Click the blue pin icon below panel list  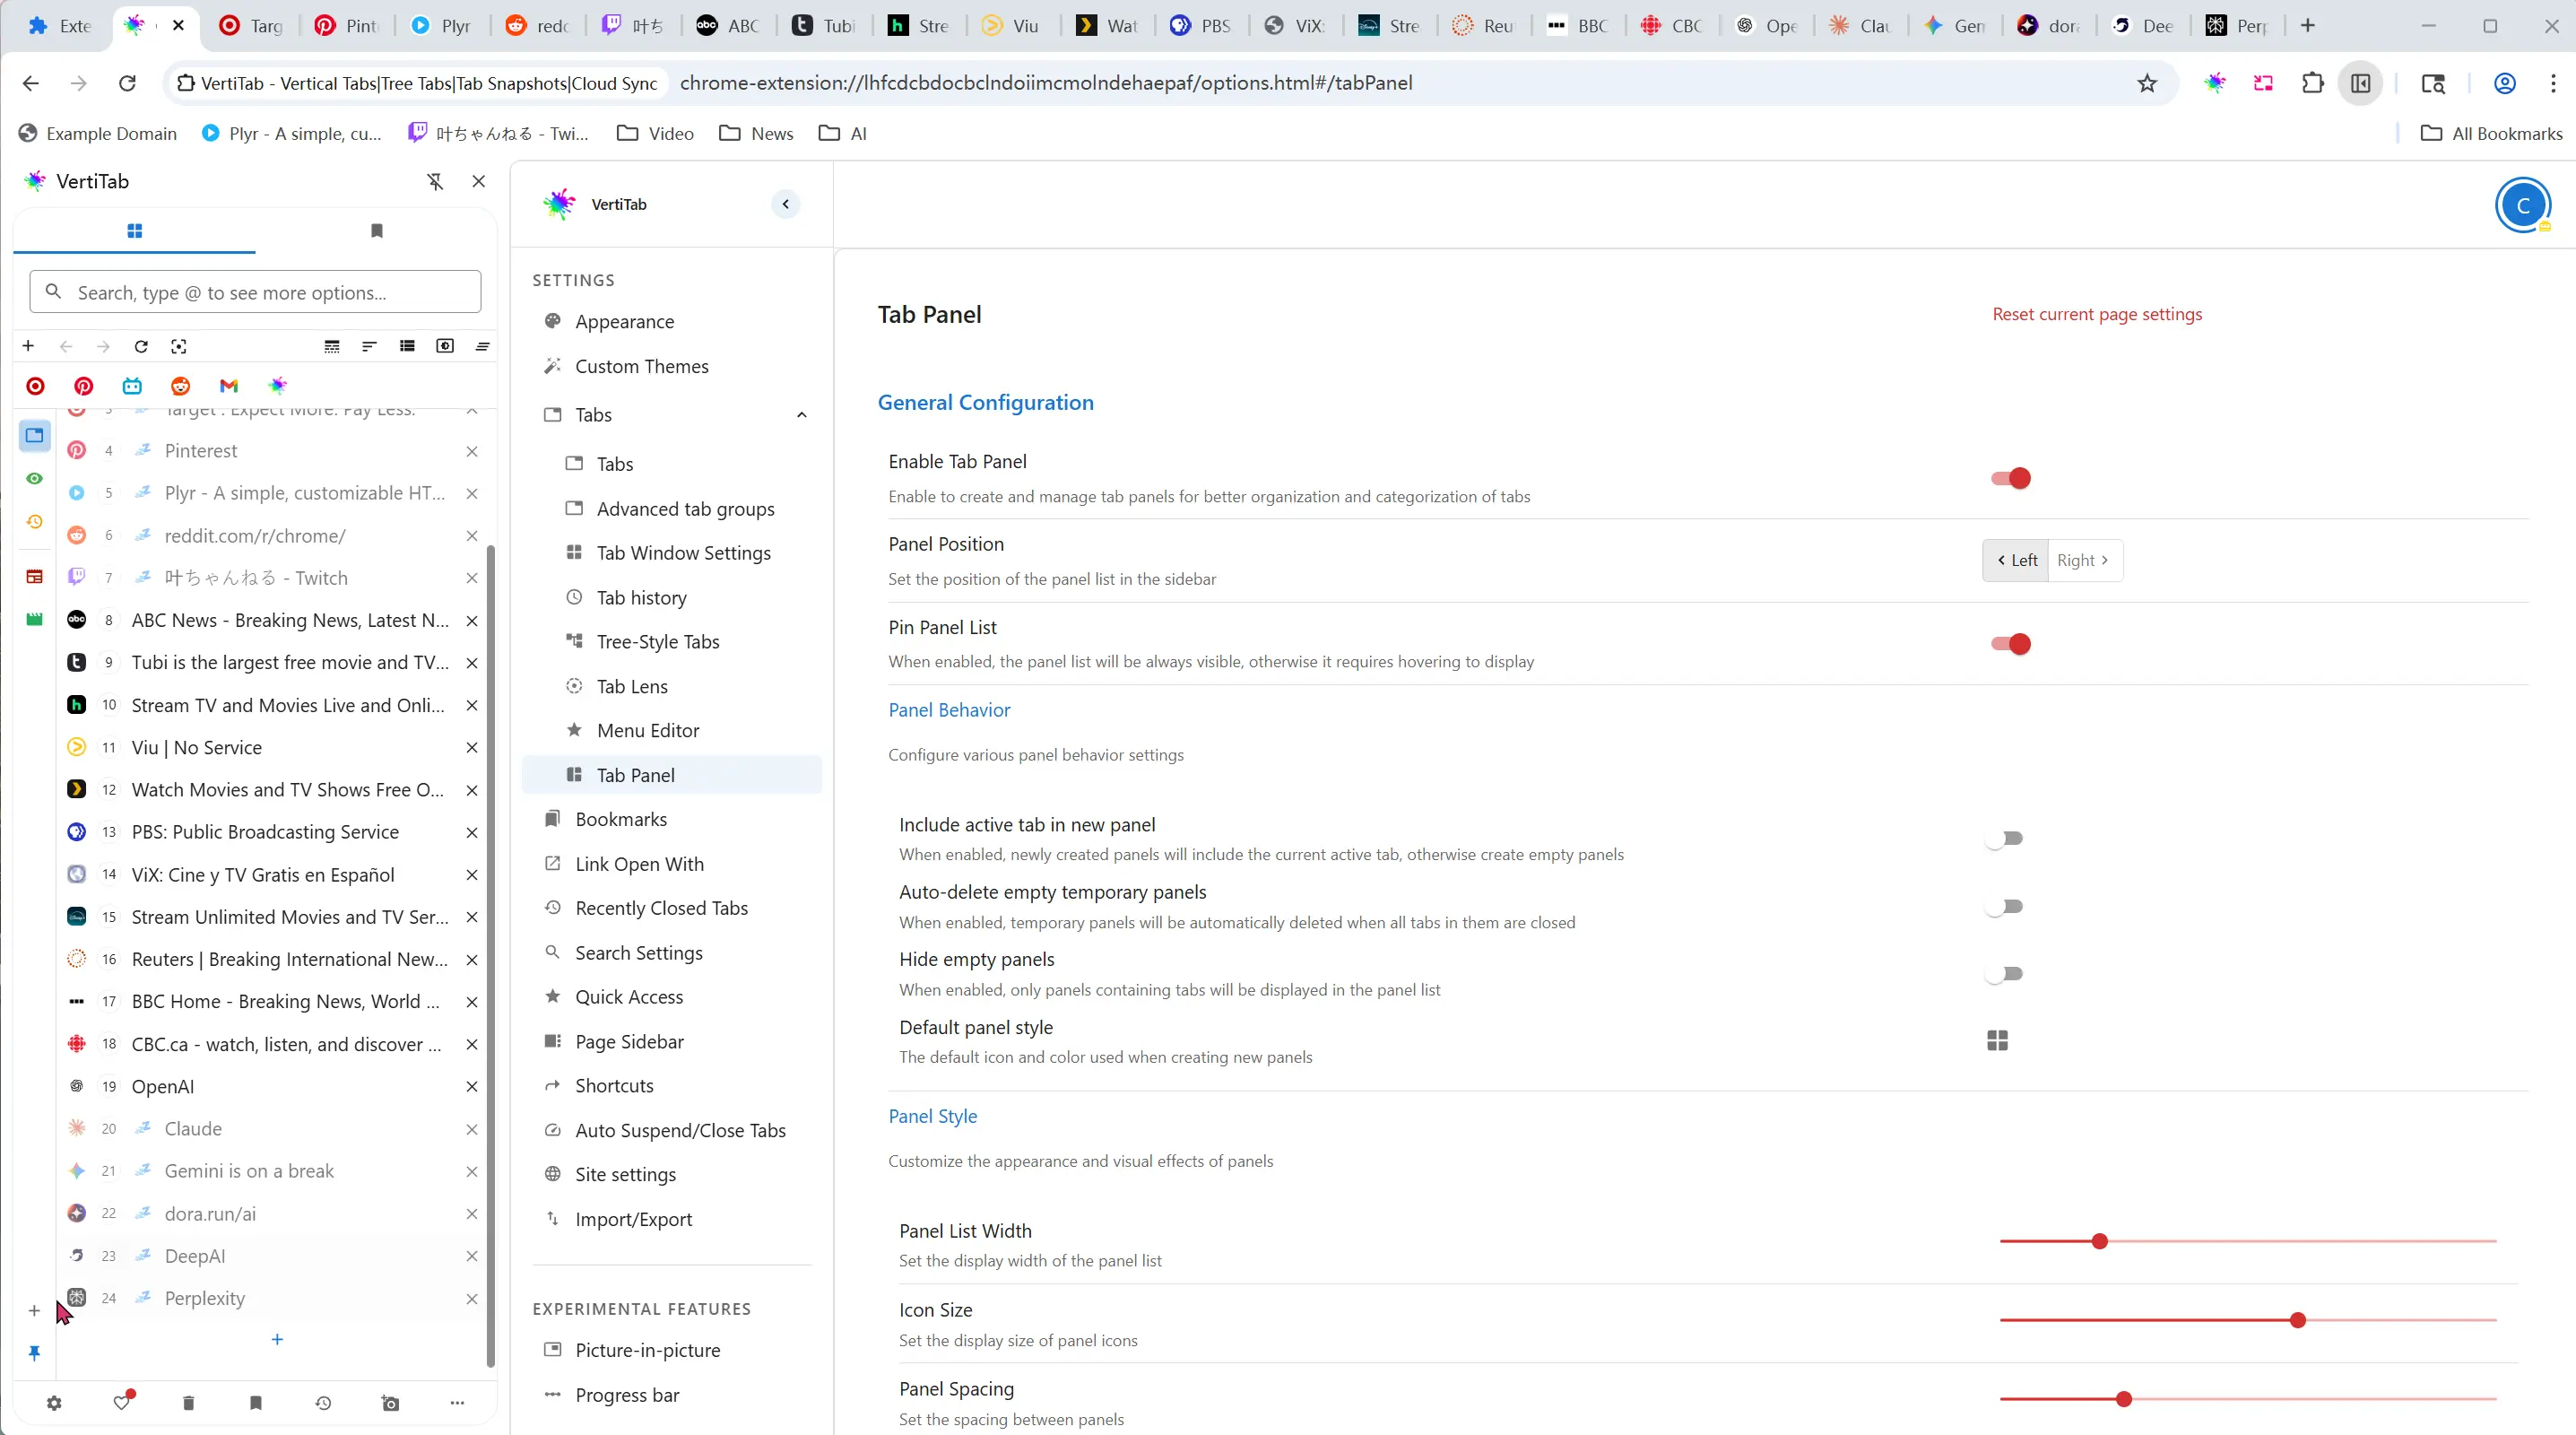pos(34,1353)
